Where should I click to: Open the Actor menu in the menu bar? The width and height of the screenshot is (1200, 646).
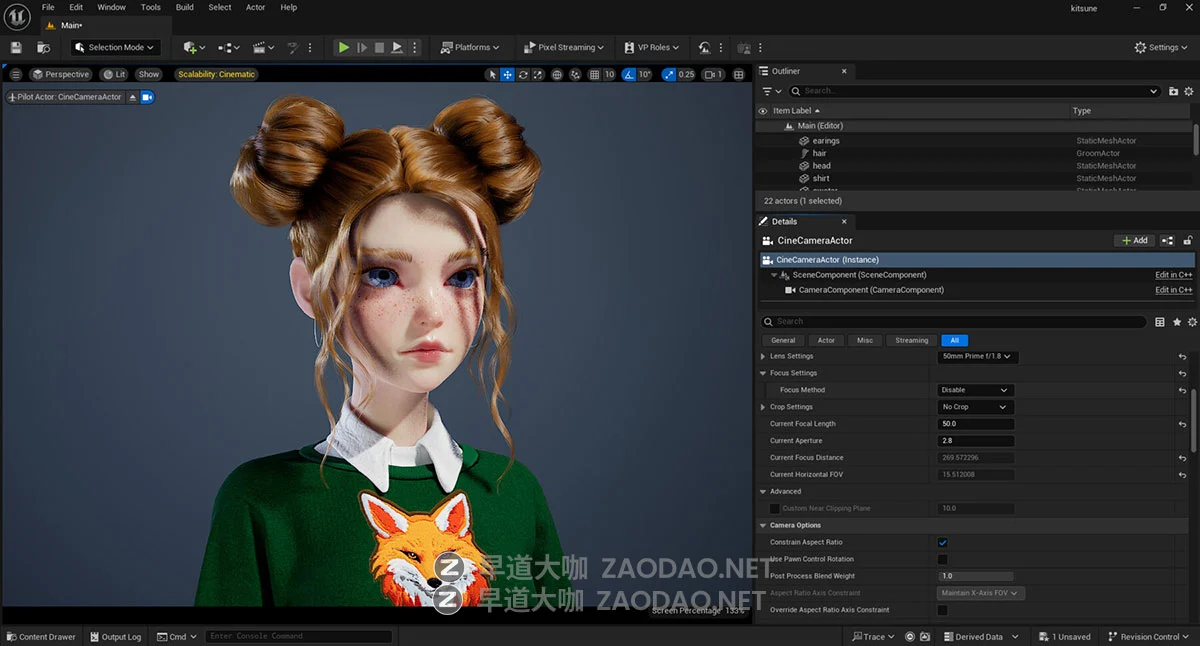click(x=255, y=7)
